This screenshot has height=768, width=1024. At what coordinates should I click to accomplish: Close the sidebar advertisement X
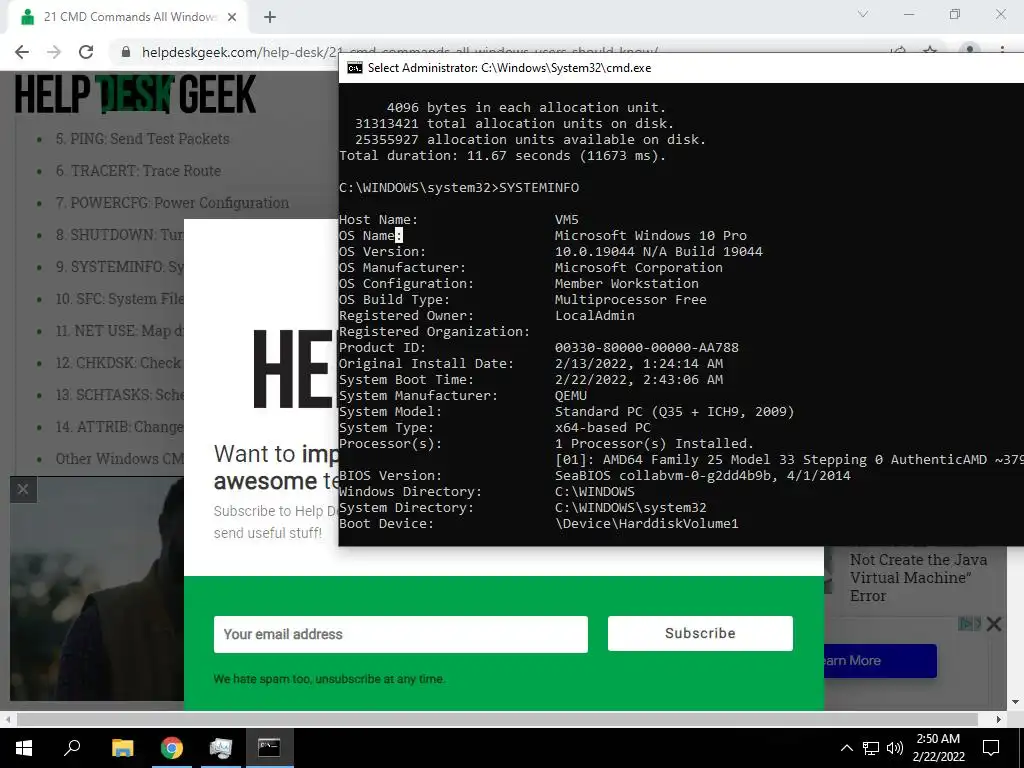click(x=994, y=624)
